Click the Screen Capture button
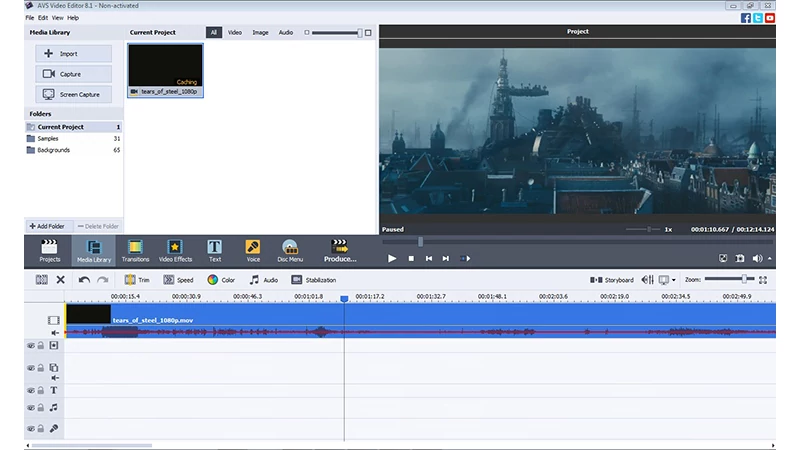 (73, 94)
